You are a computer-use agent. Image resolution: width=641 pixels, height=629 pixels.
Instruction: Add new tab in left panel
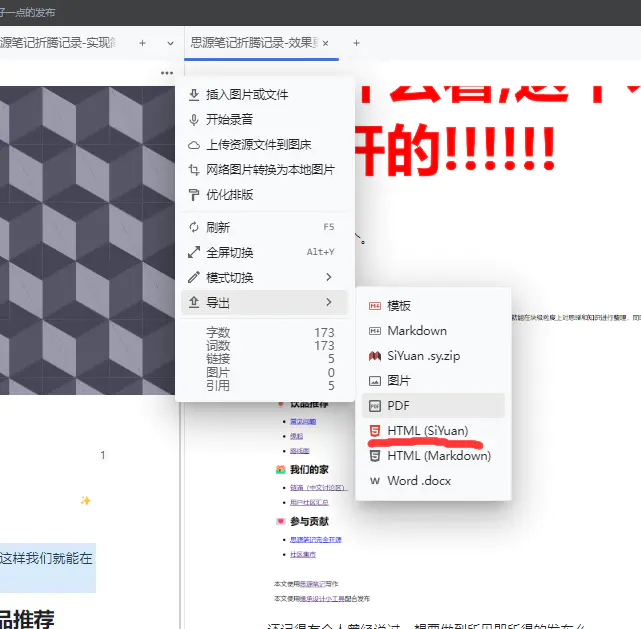pos(142,43)
